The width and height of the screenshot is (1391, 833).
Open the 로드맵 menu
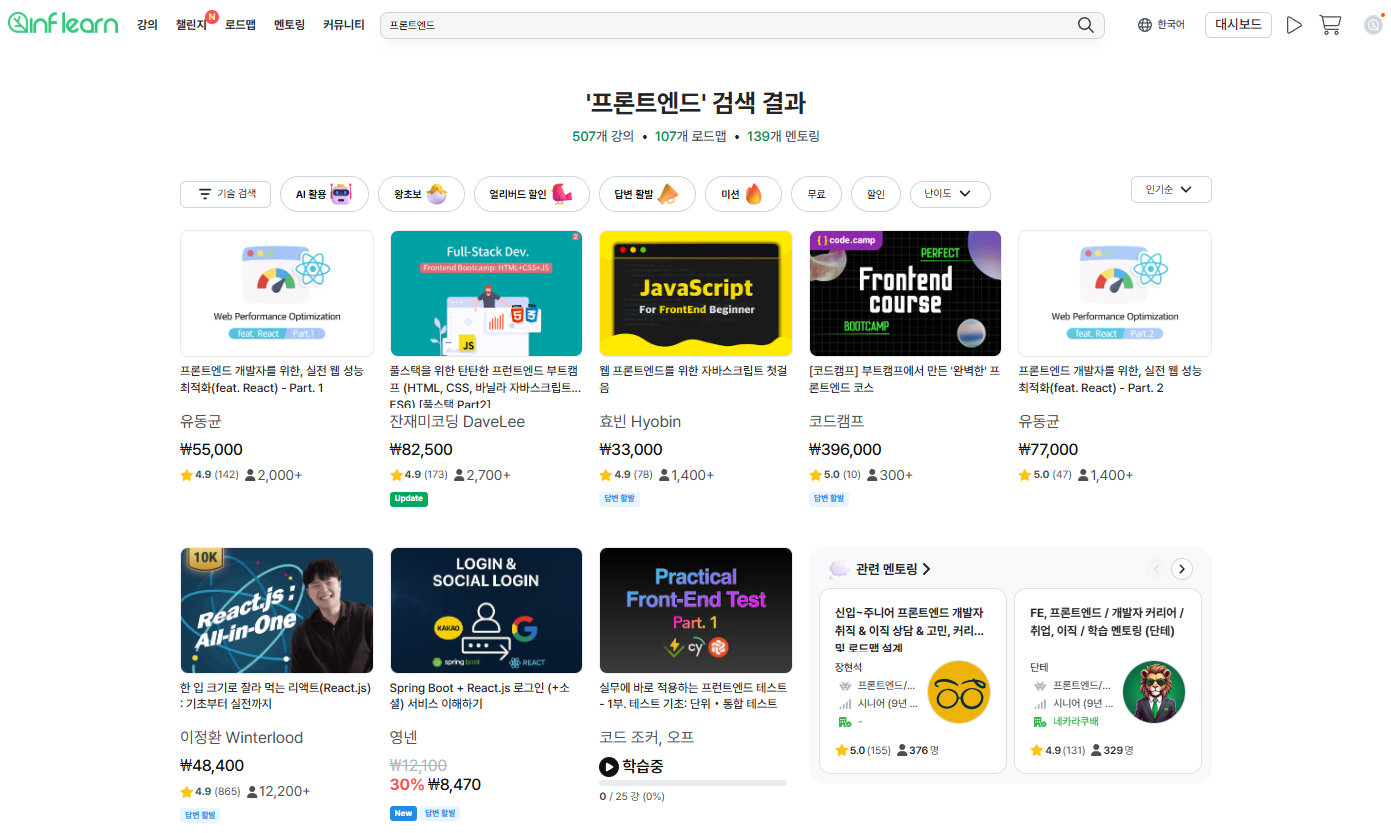click(240, 25)
